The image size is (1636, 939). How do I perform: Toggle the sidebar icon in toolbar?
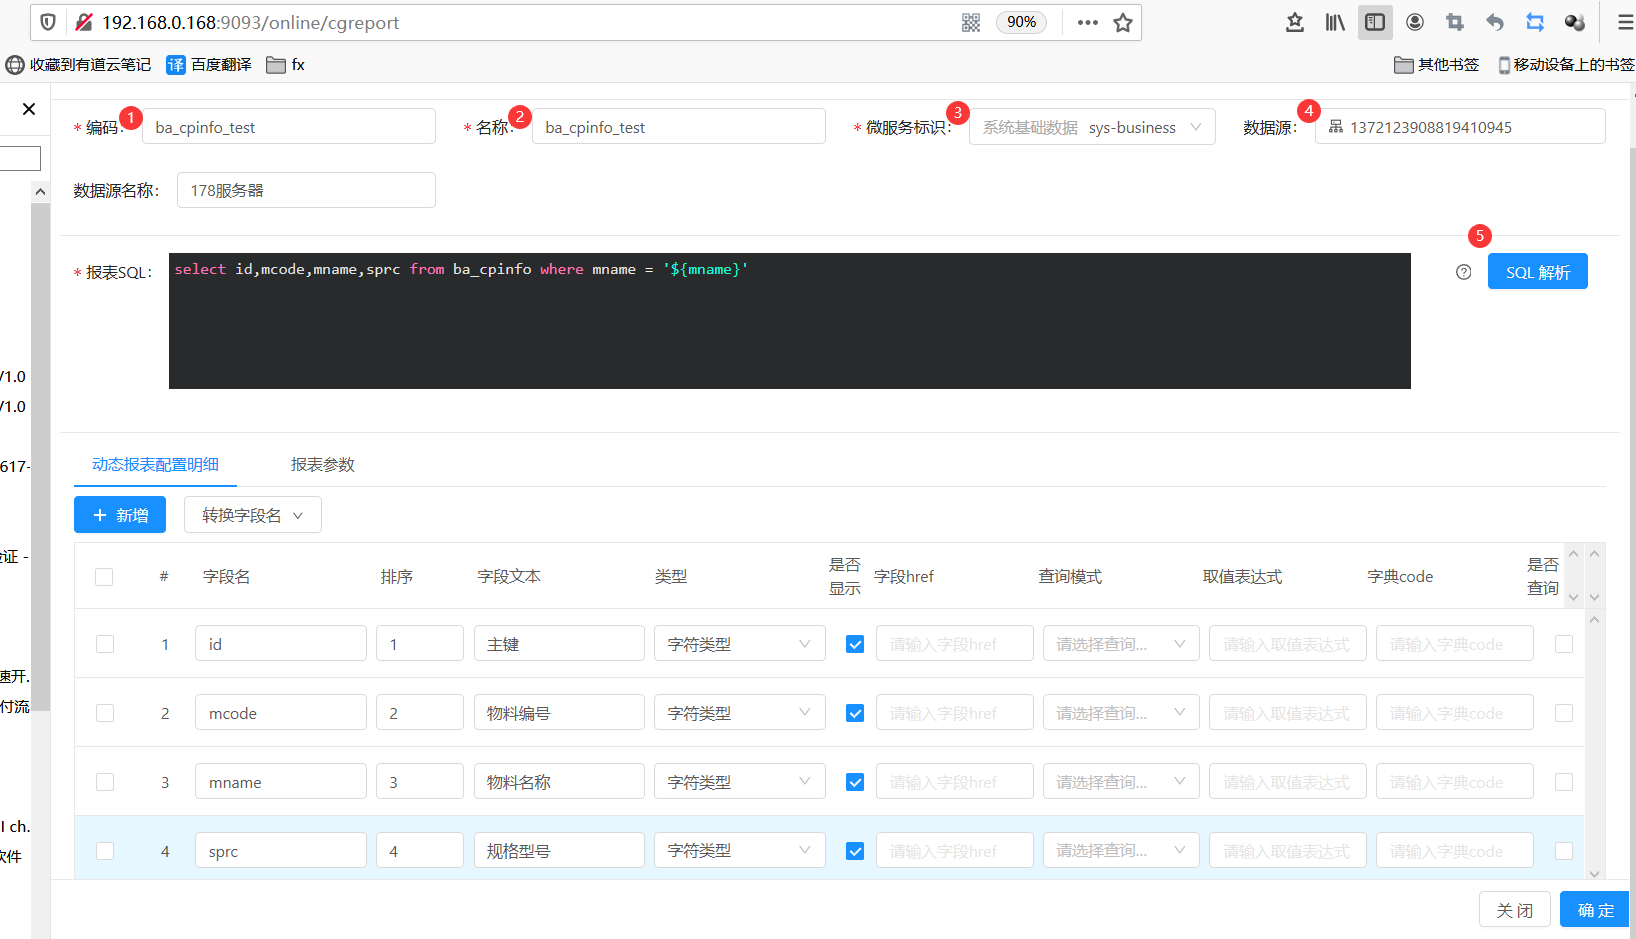[x=1375, y=22]
